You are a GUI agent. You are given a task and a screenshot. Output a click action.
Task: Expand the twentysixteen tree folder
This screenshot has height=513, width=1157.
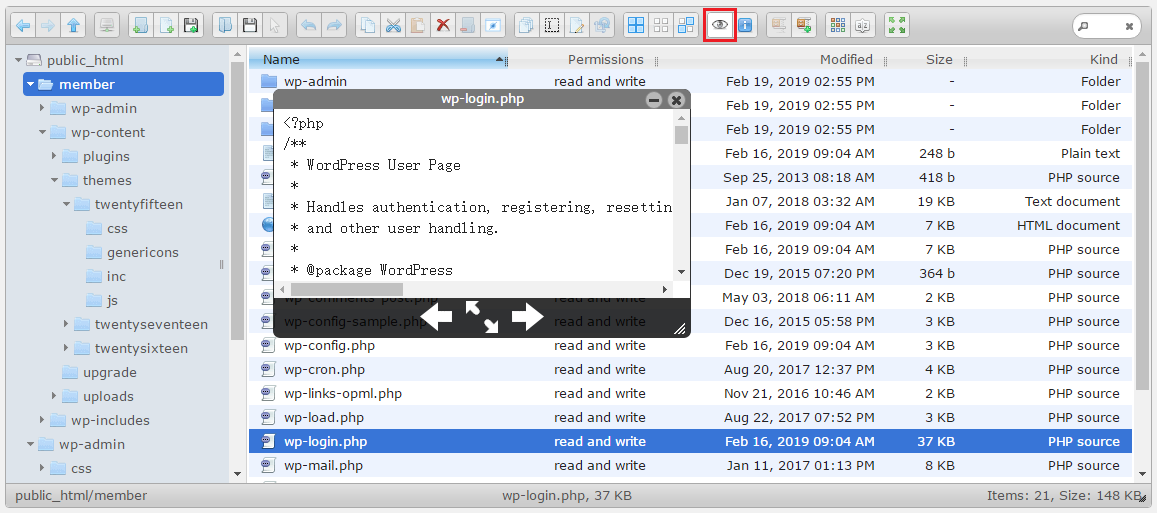66,348
